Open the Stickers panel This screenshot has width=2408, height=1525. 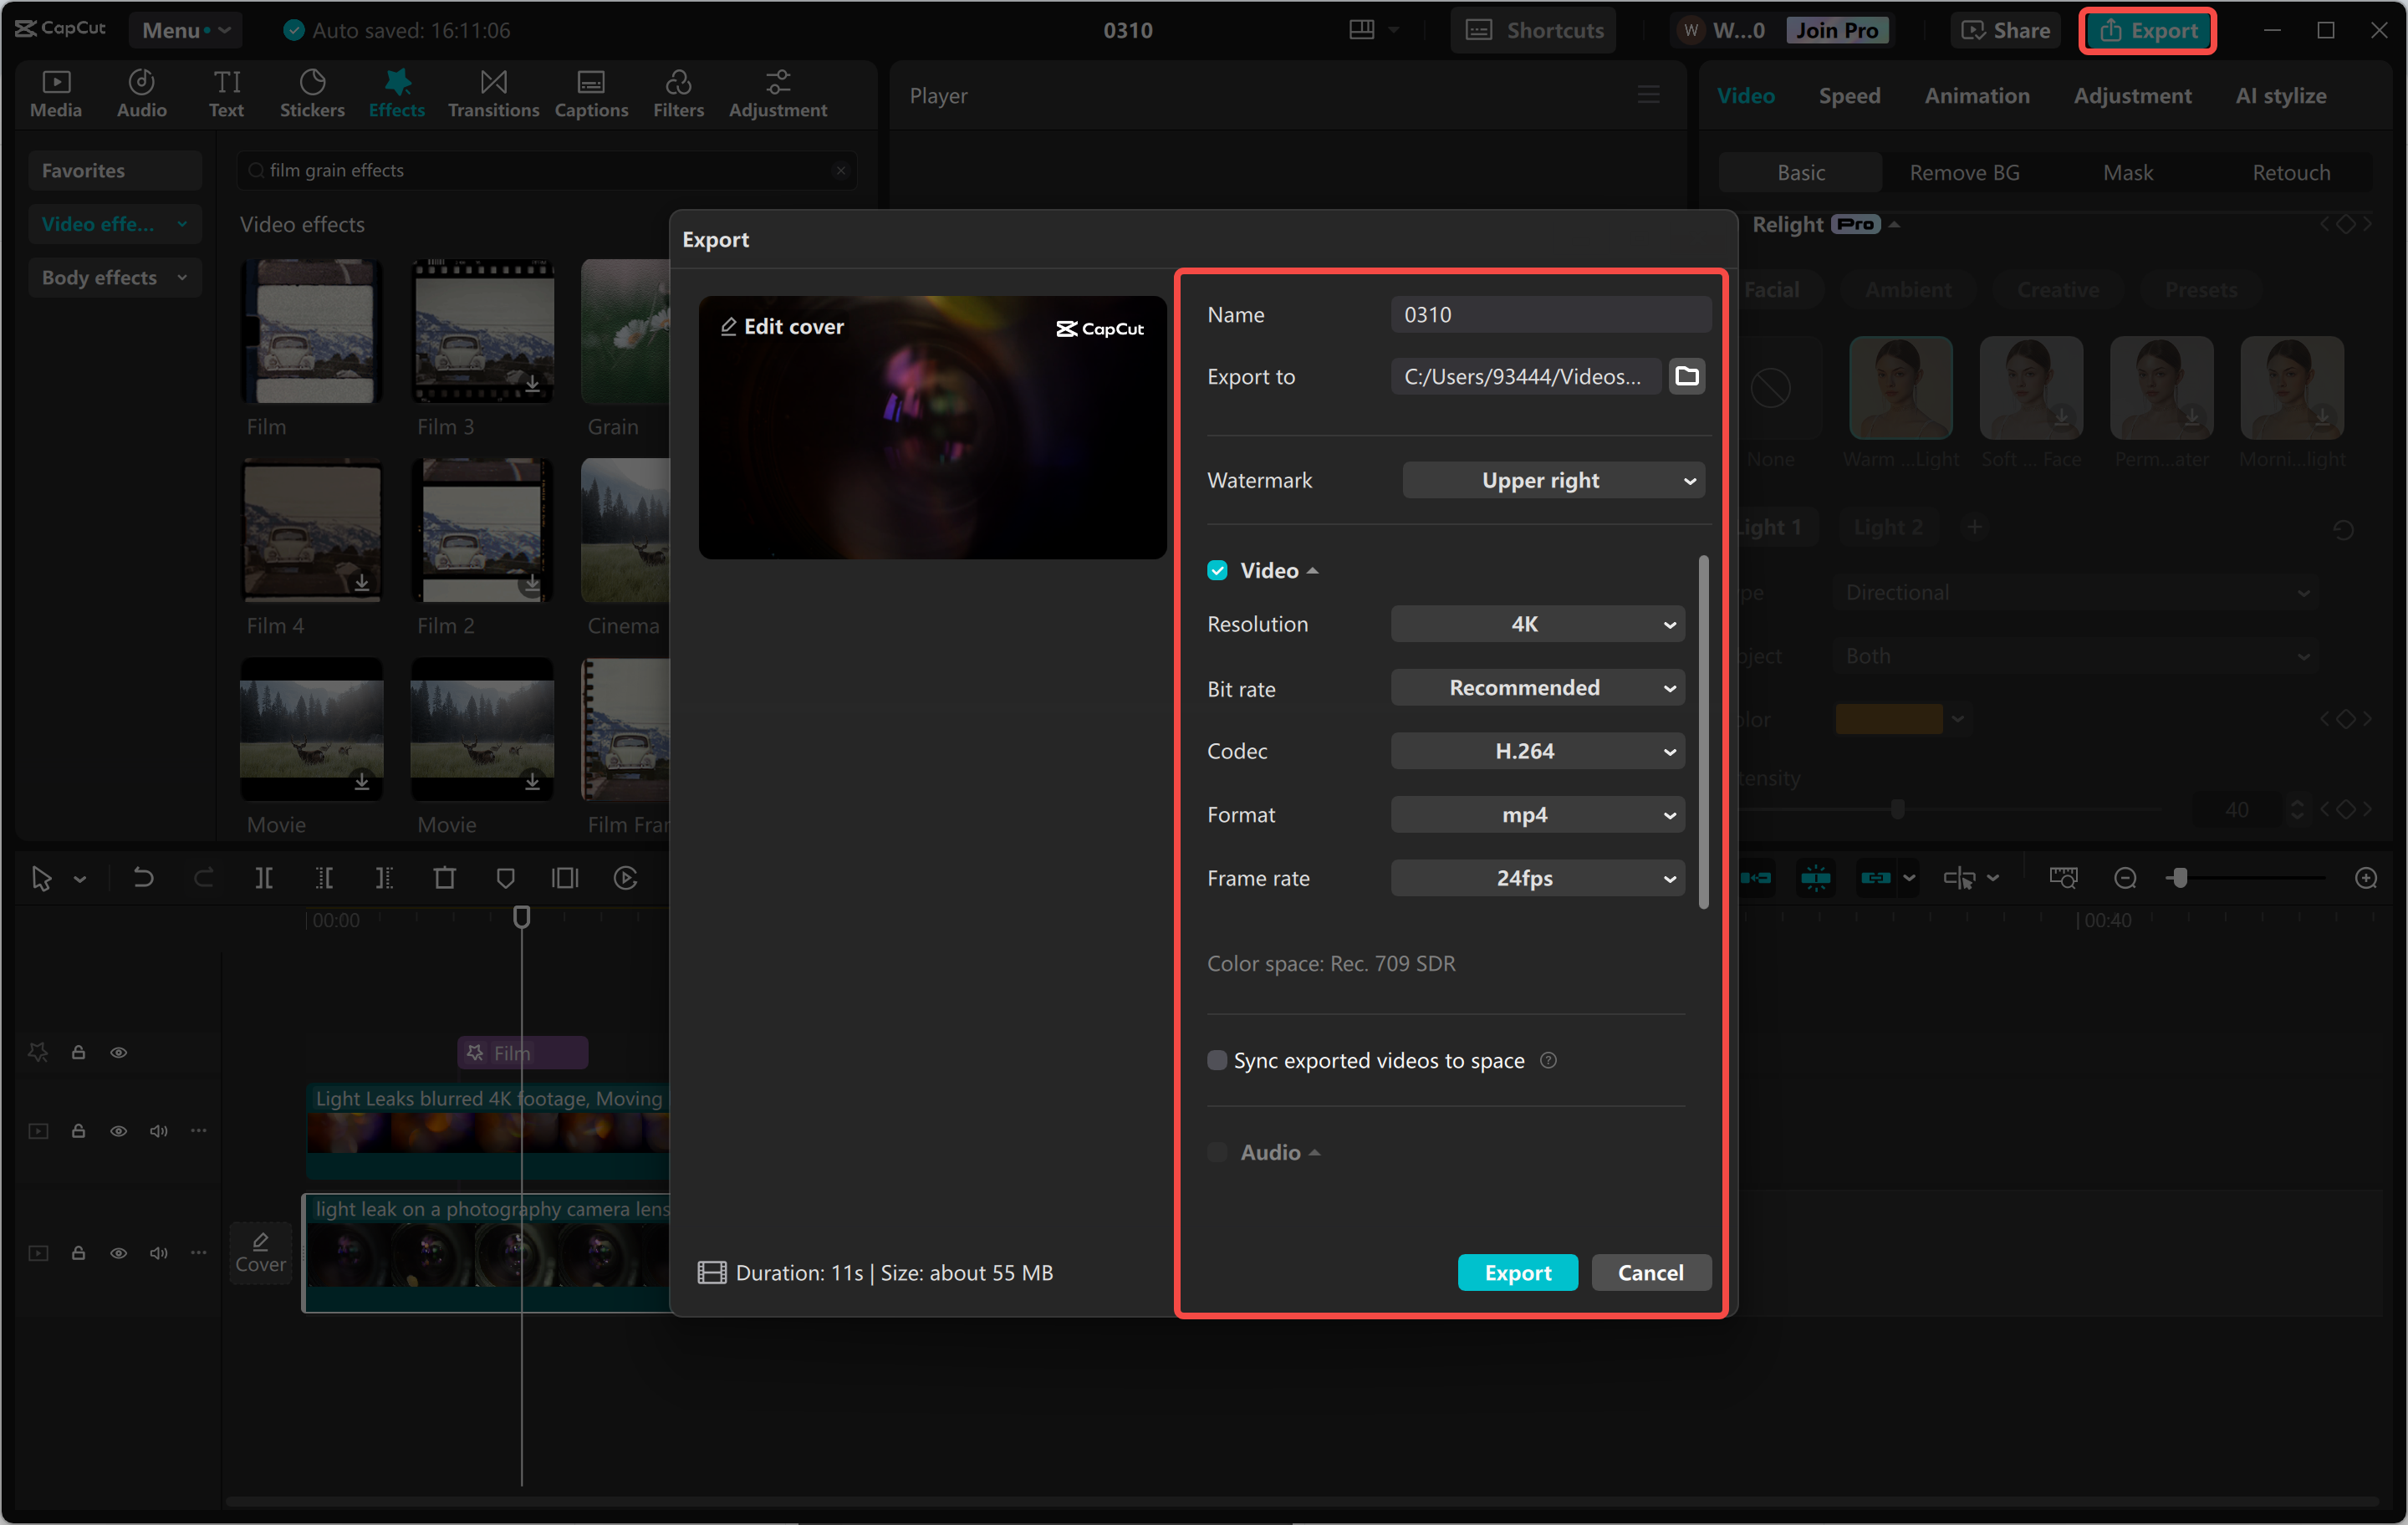pos(311,93)
